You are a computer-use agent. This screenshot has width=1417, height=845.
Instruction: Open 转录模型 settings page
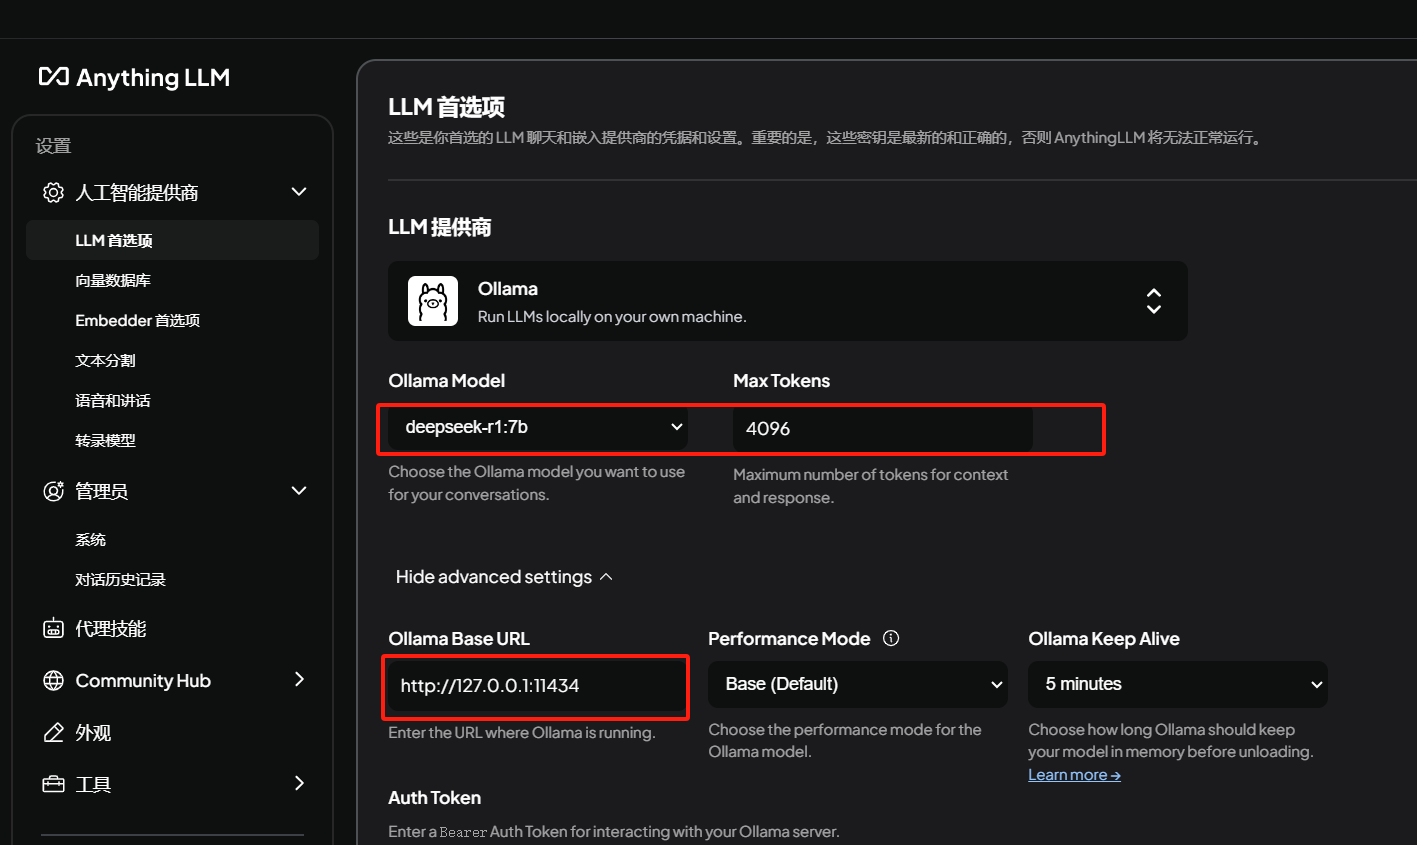point(105,440)
